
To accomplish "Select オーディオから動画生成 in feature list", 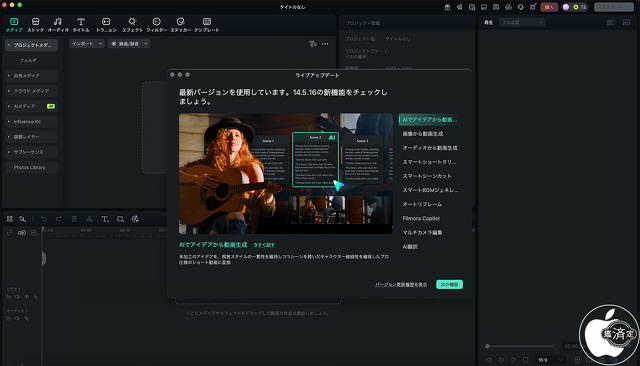I will click(x=430, y=148).
